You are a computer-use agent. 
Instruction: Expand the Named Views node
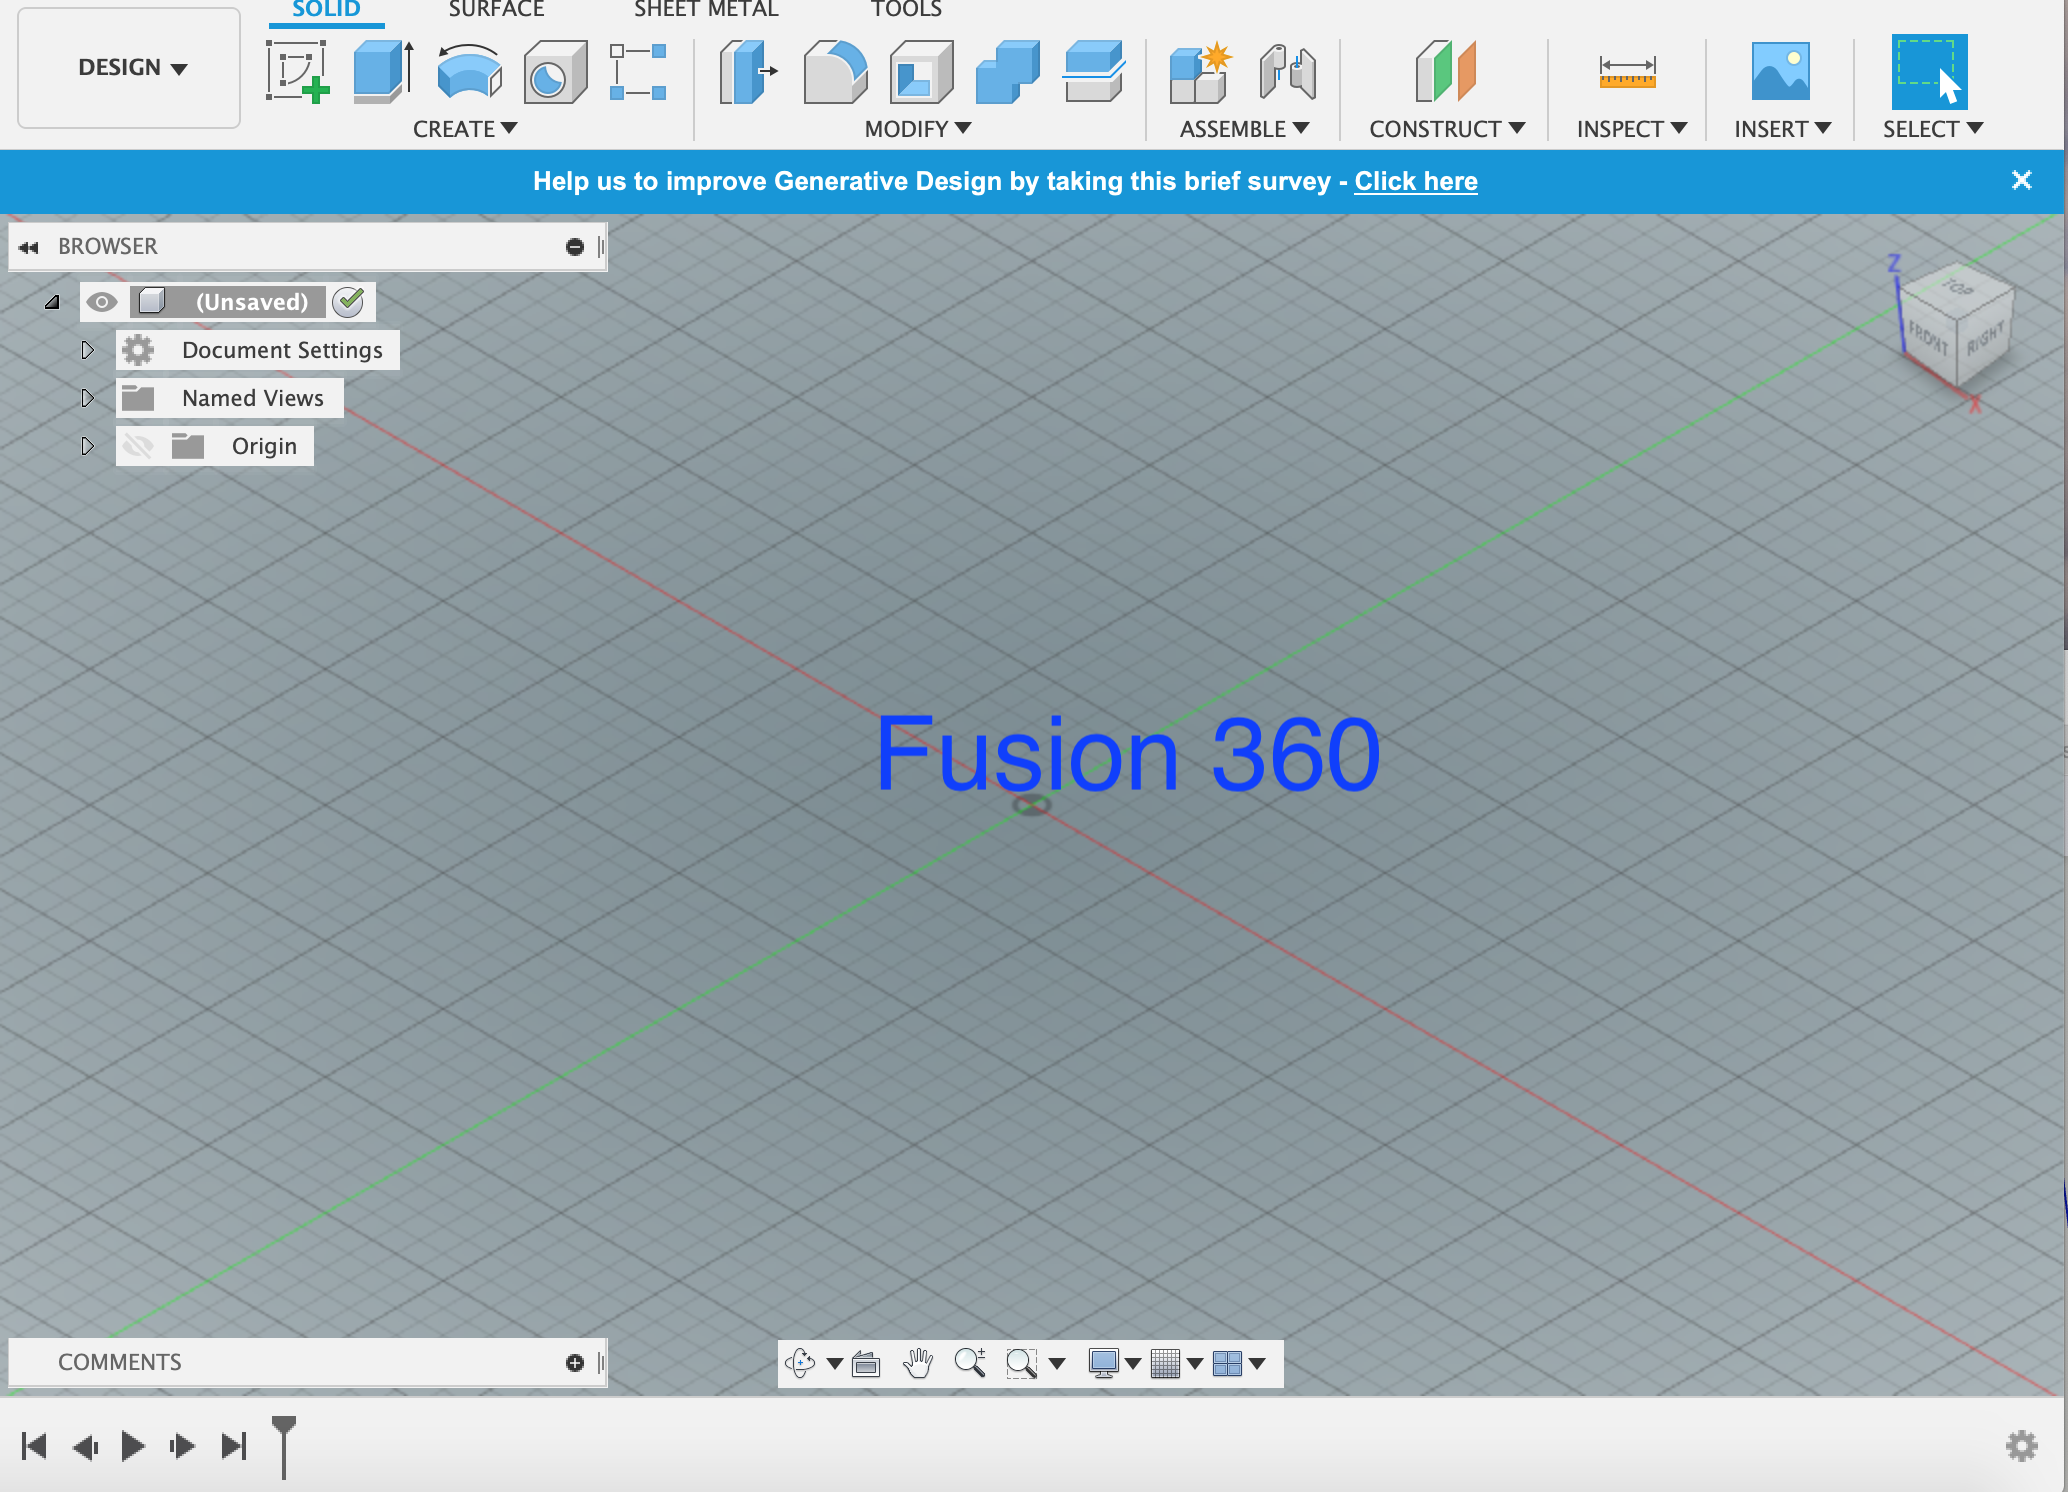click(x=87, y=398)
